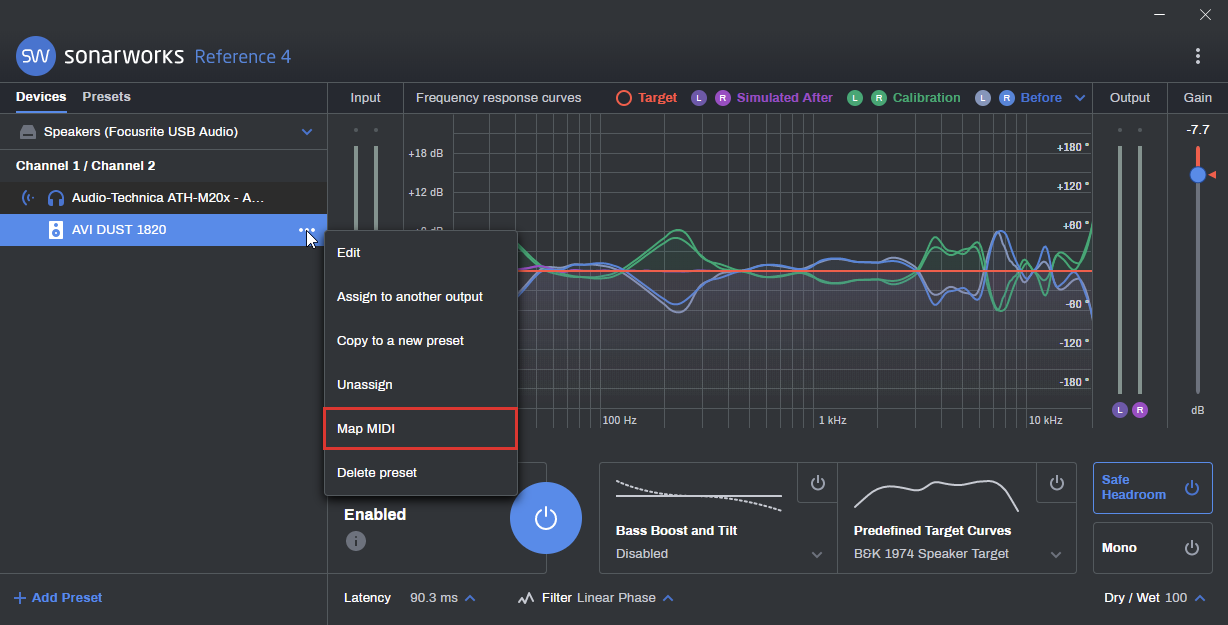Open the AVI DUST 1820 three-dots options
1228x625 pixels.
click(x=306, y=230)
